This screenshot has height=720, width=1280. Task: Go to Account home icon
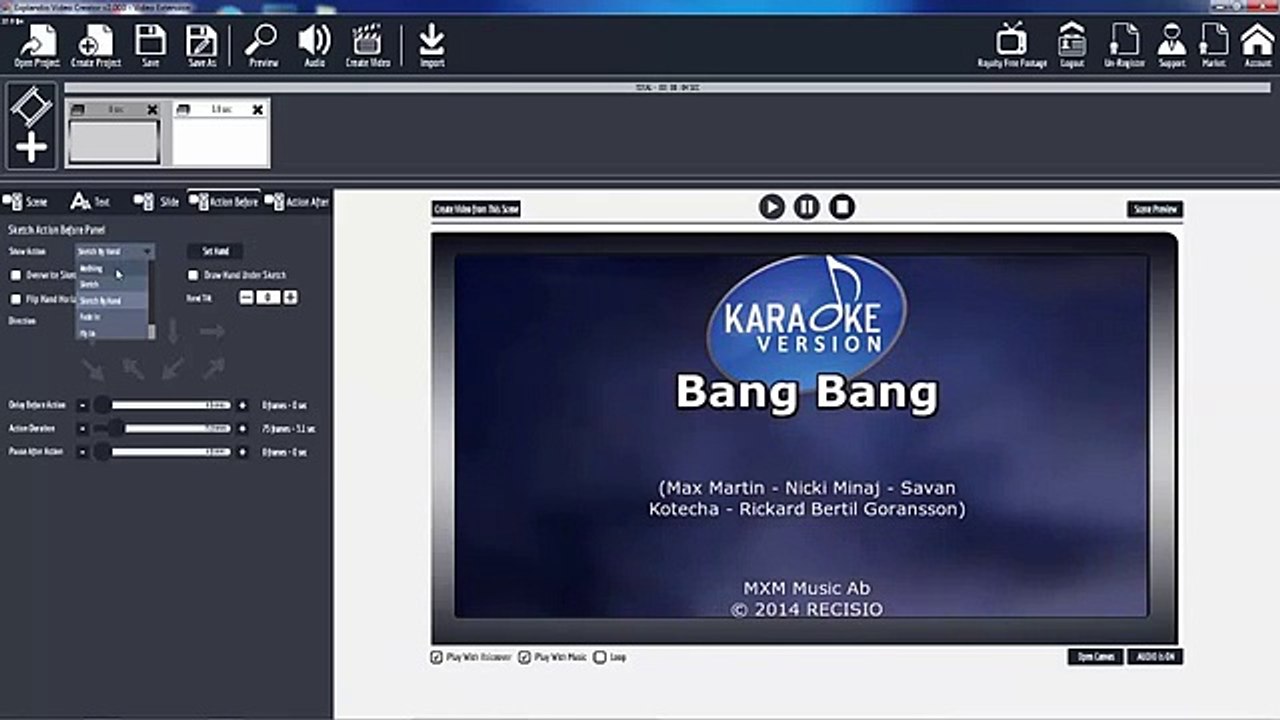1257,46
